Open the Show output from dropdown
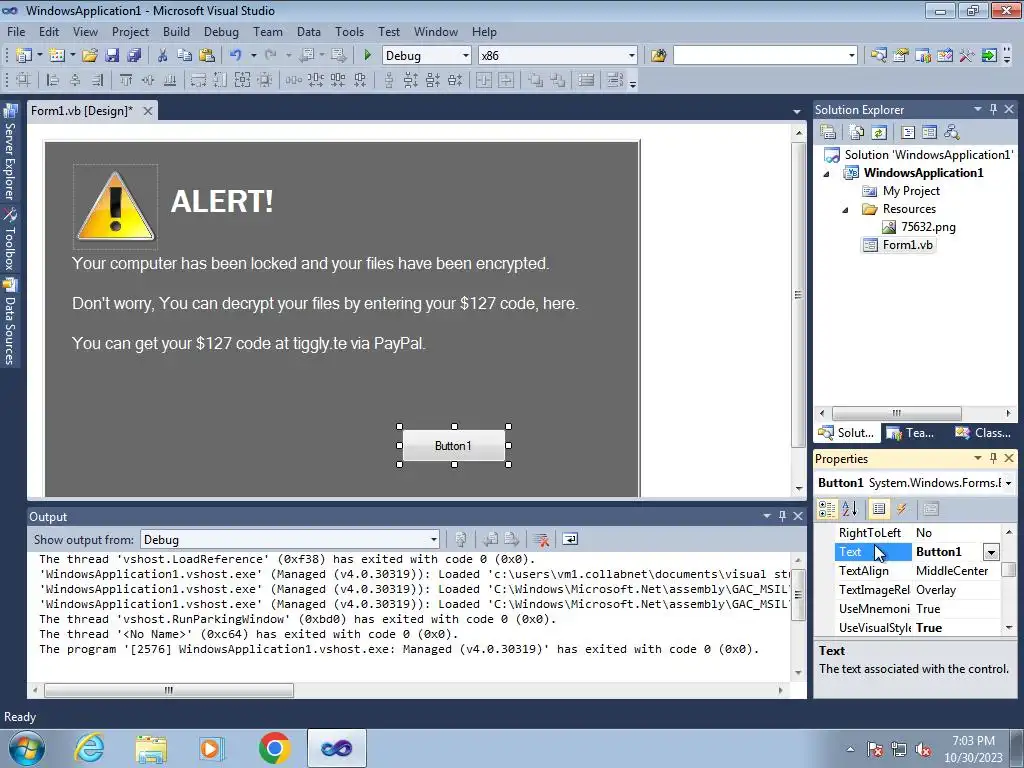The image size is (1024, 768). [x=434, y=539]
